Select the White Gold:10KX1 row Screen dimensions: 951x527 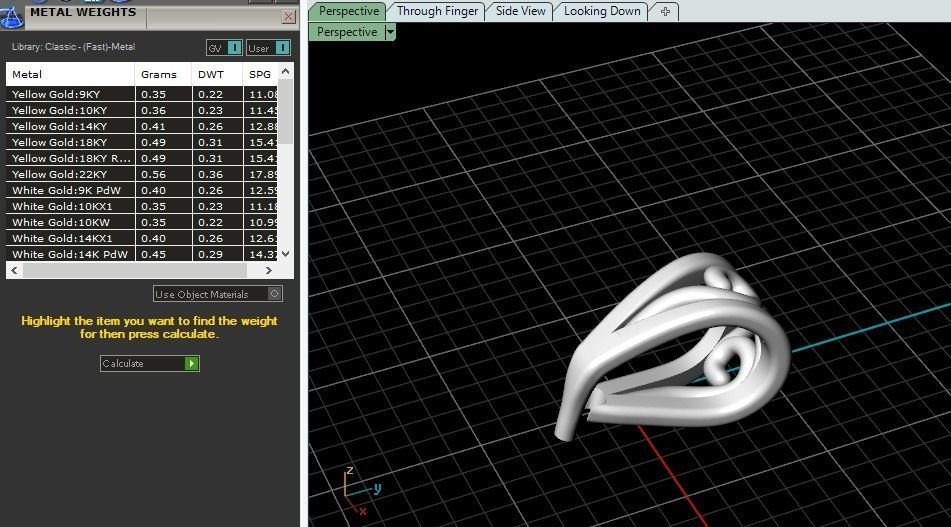click(x=142, y=206)
